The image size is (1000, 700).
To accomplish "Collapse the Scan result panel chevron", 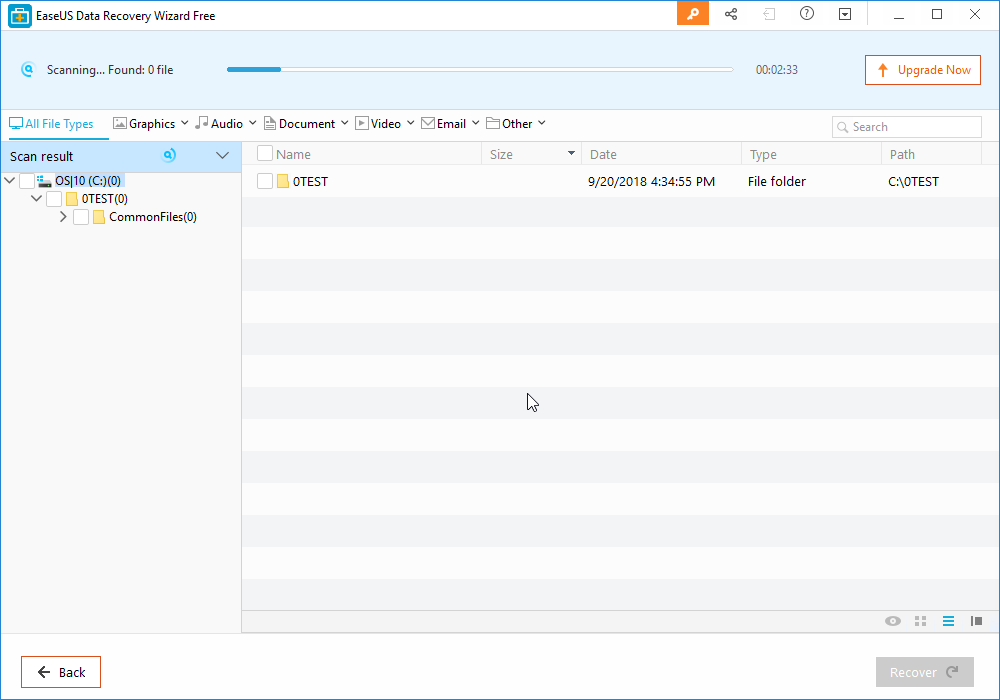I will point(223,156).
